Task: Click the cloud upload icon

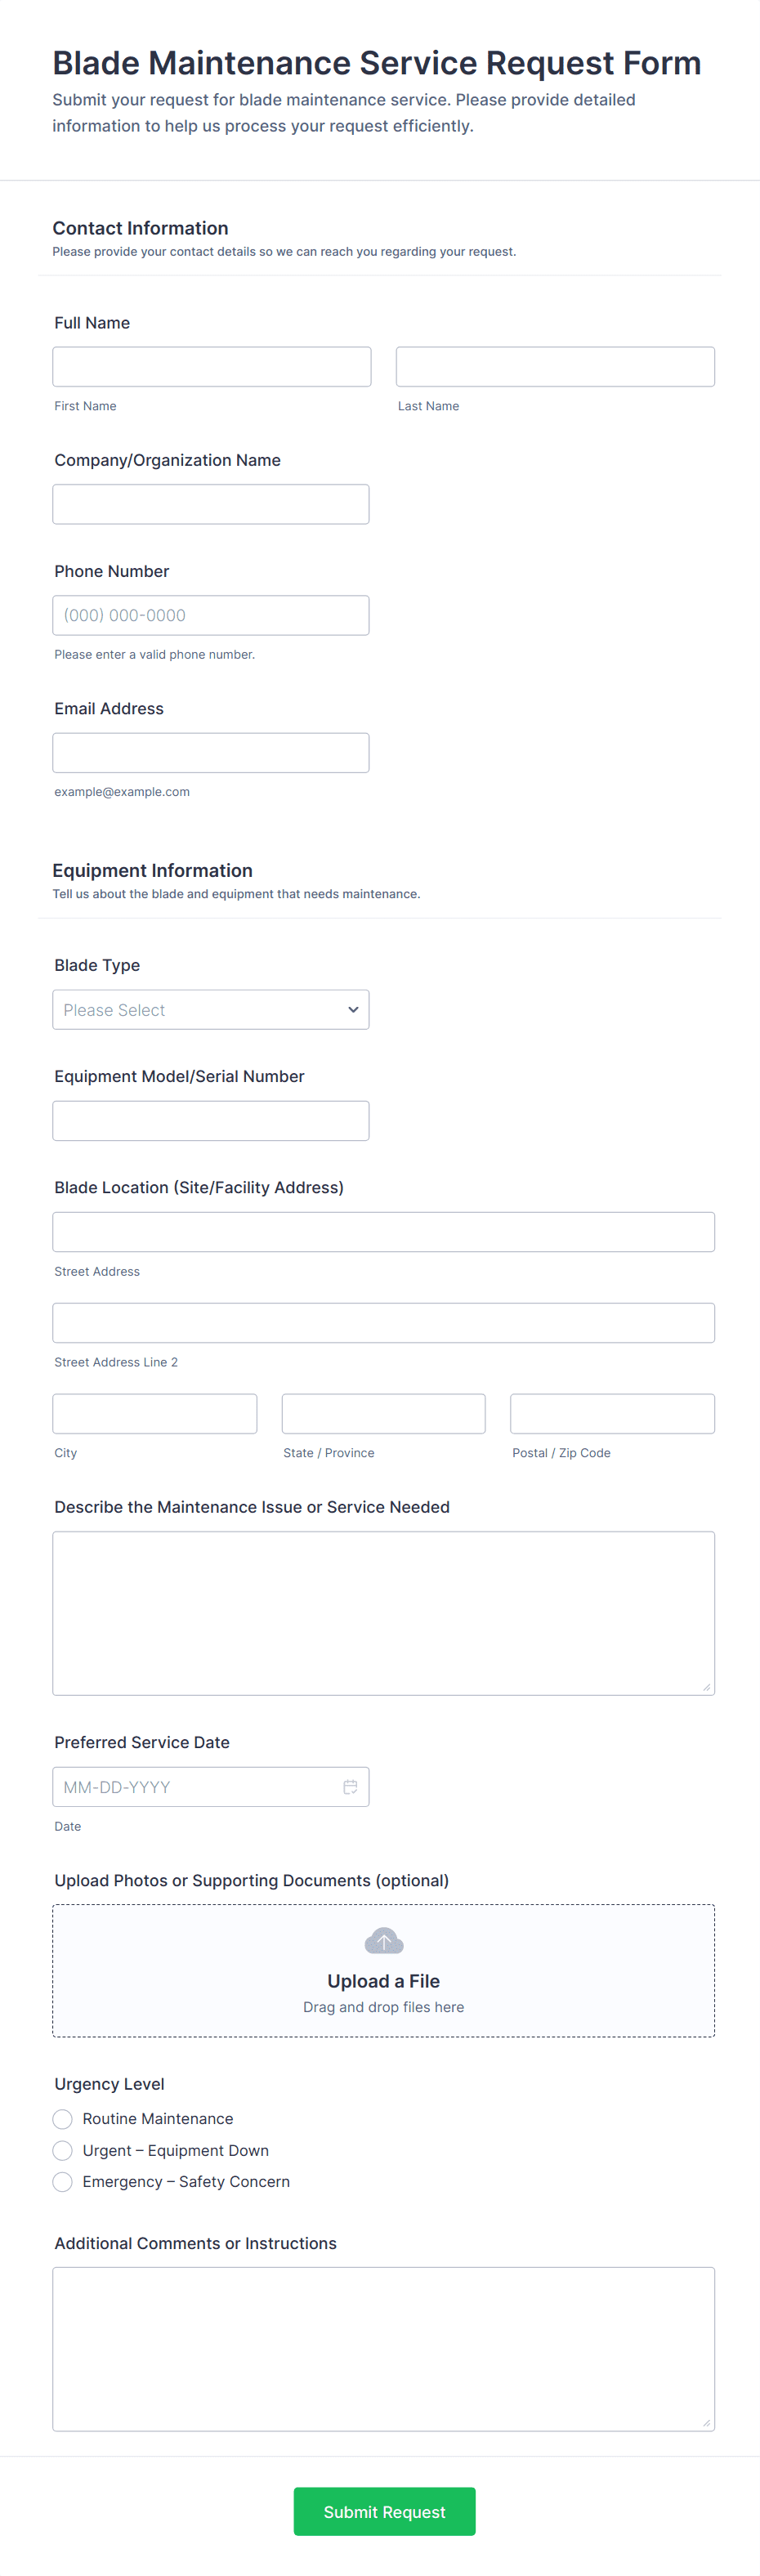Action: (x=384, y=1941)
